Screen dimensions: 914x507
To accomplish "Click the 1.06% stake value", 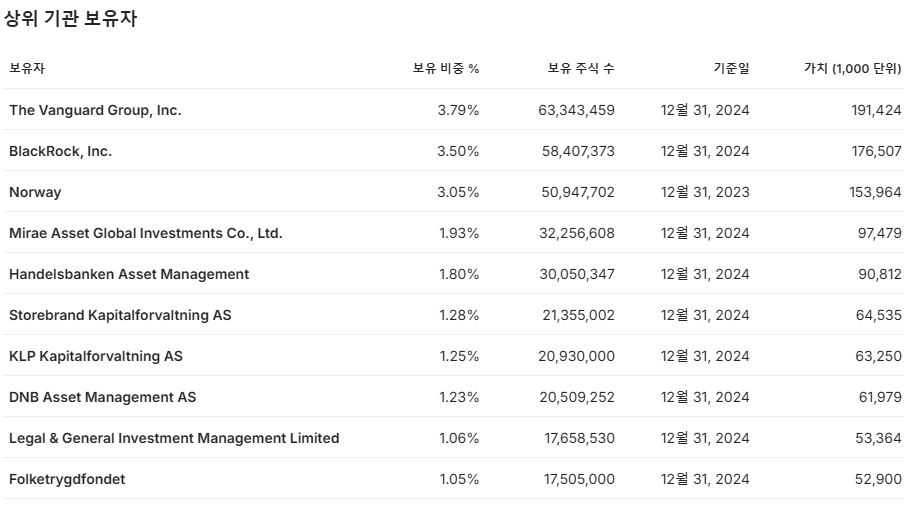I will click(x=459, y=438).
